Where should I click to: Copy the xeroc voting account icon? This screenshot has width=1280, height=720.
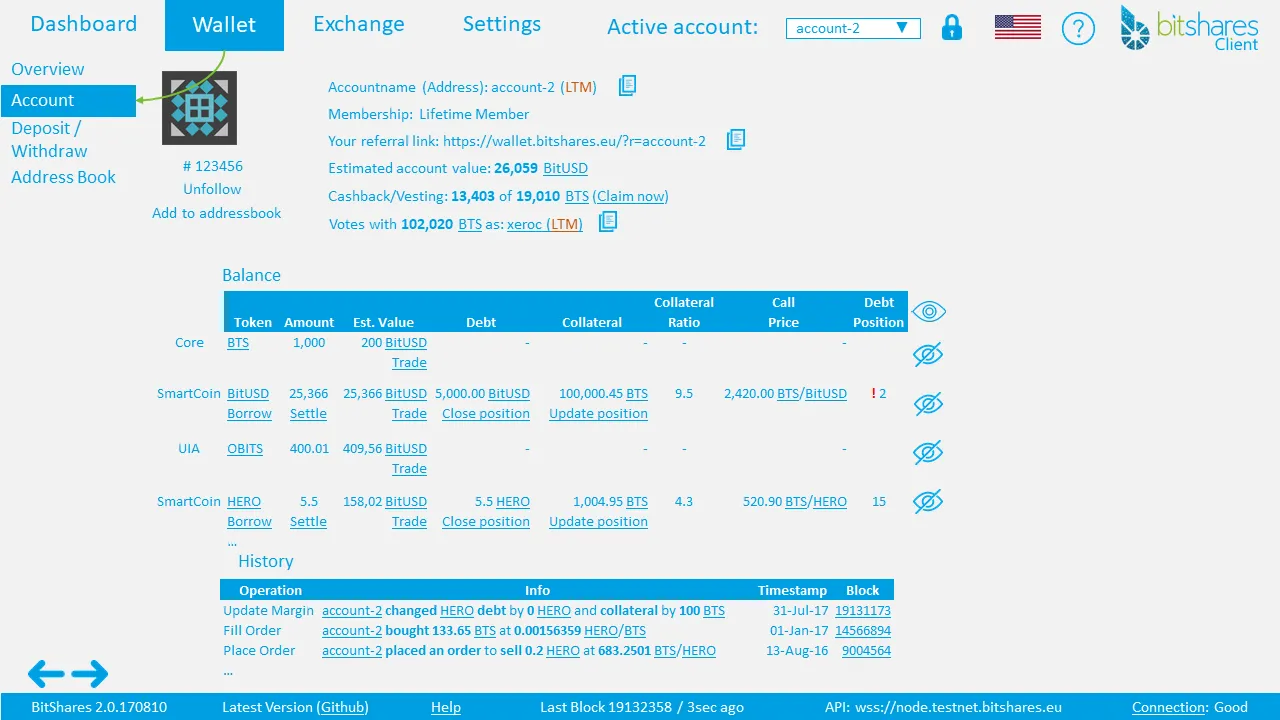[x=608, y=222]
